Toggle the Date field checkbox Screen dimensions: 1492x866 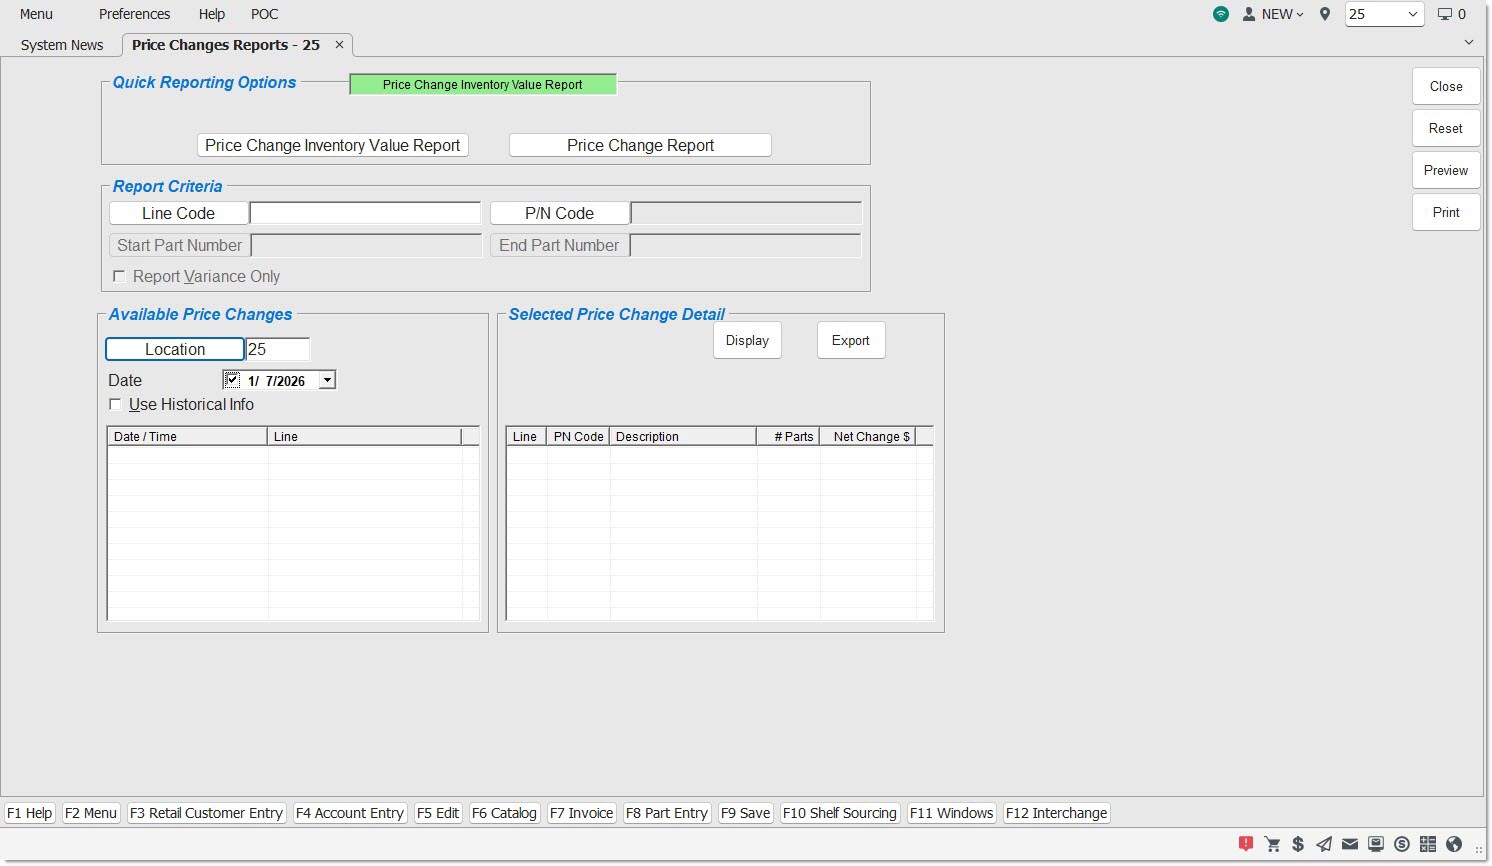point(232,380)
